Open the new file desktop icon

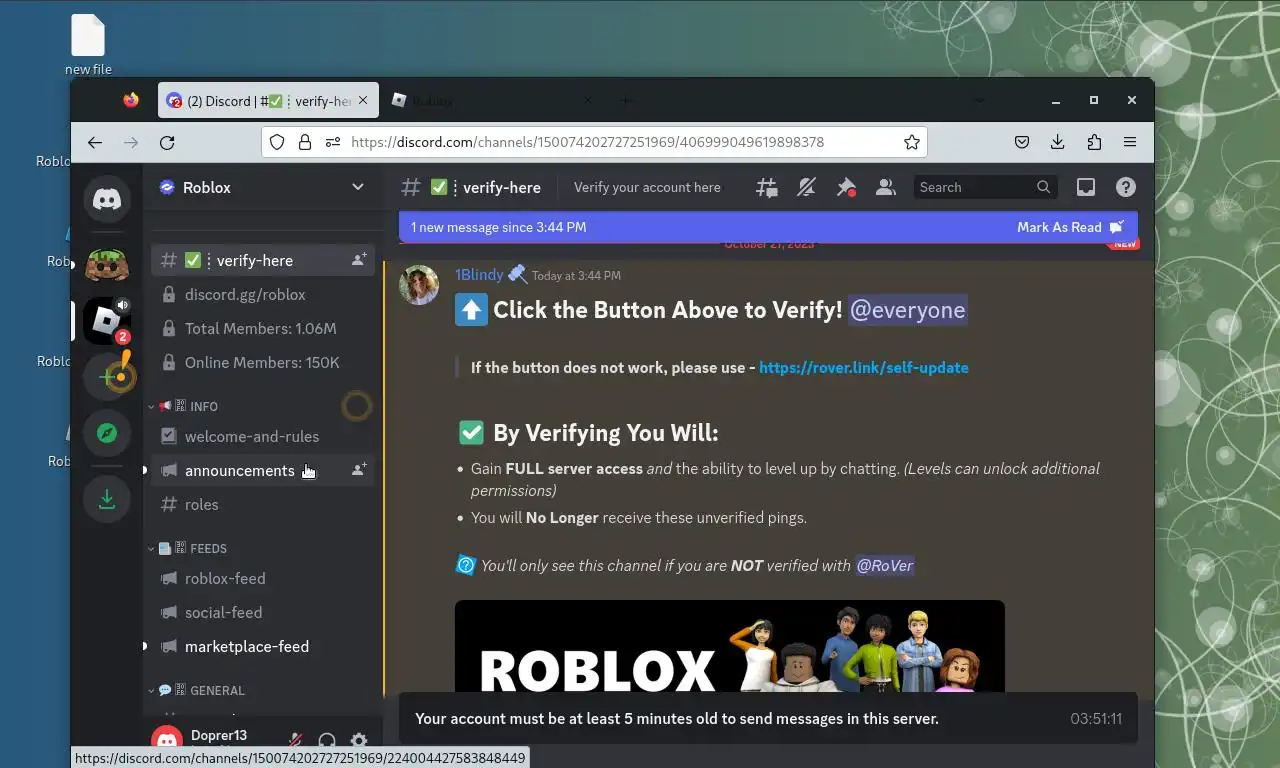[88, 45]
